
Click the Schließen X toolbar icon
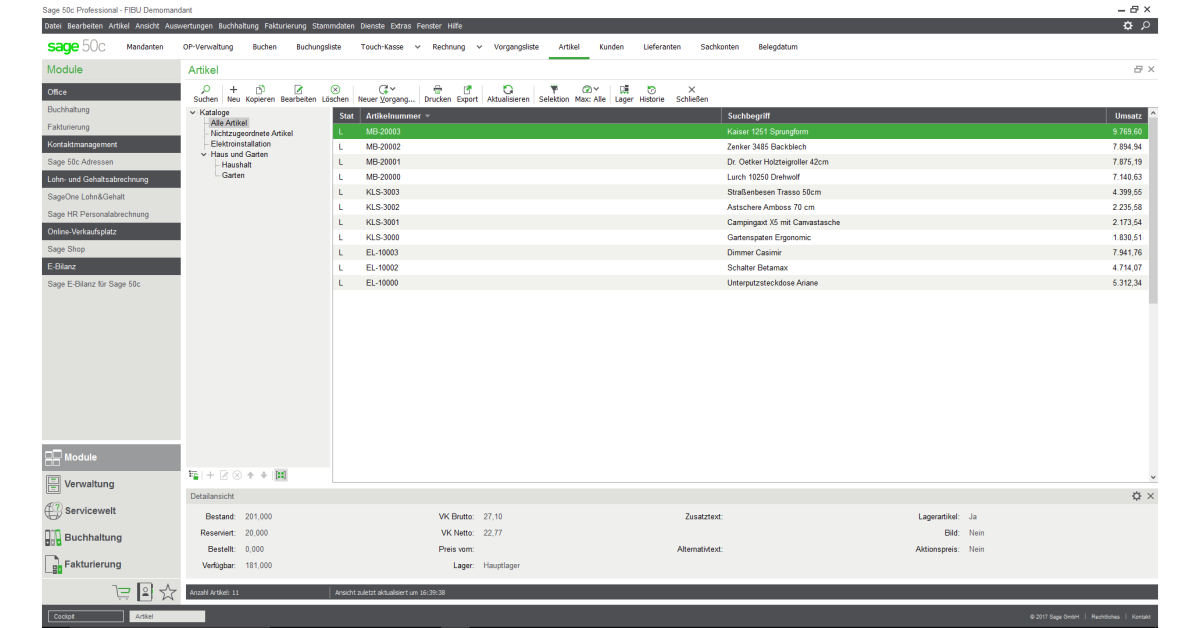692,90
